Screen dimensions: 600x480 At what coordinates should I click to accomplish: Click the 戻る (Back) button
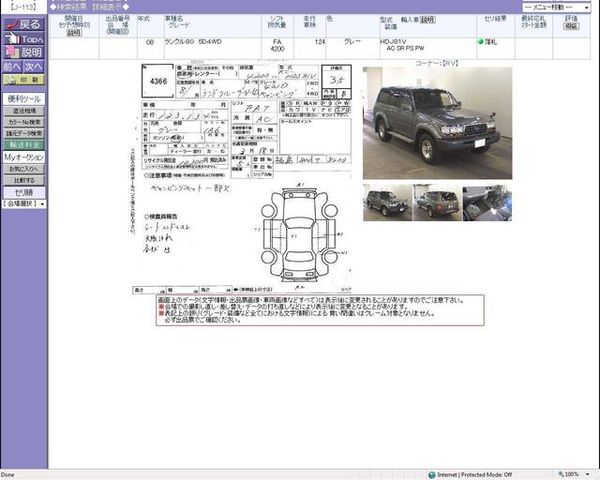point(23,24)
